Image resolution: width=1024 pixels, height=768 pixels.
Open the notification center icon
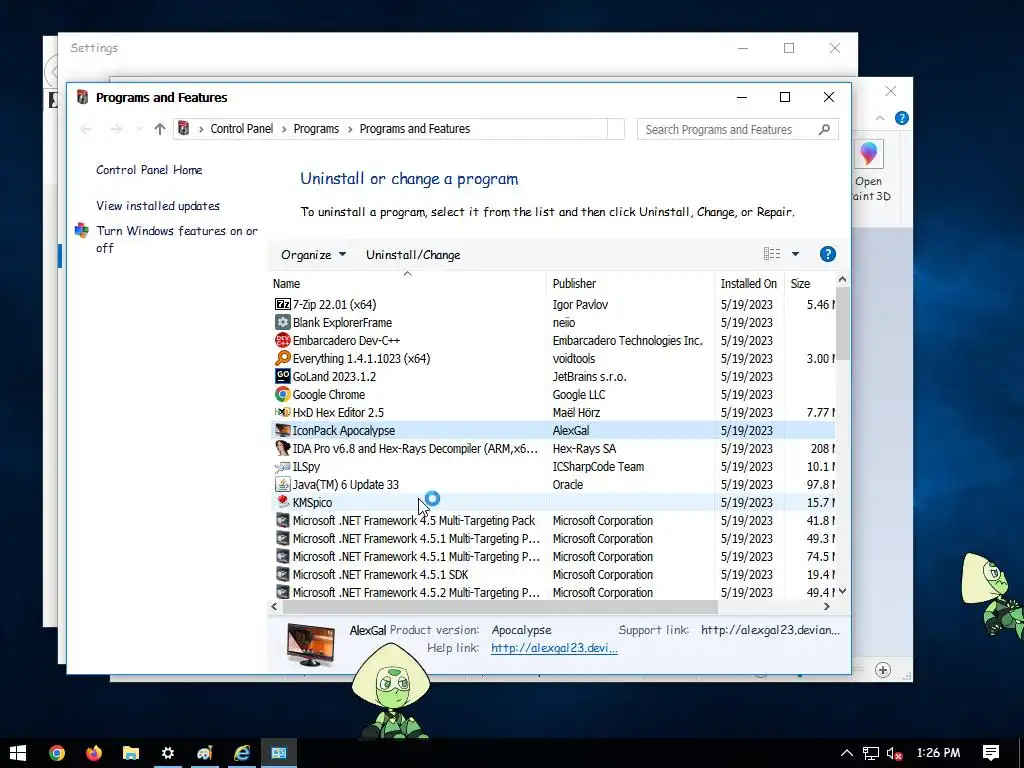991,753
